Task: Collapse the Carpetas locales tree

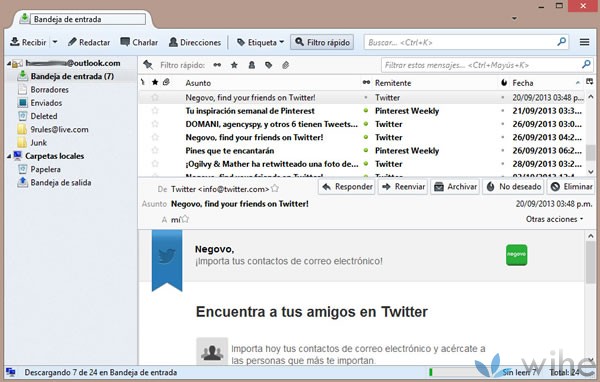Action: (x=9, y=156)
